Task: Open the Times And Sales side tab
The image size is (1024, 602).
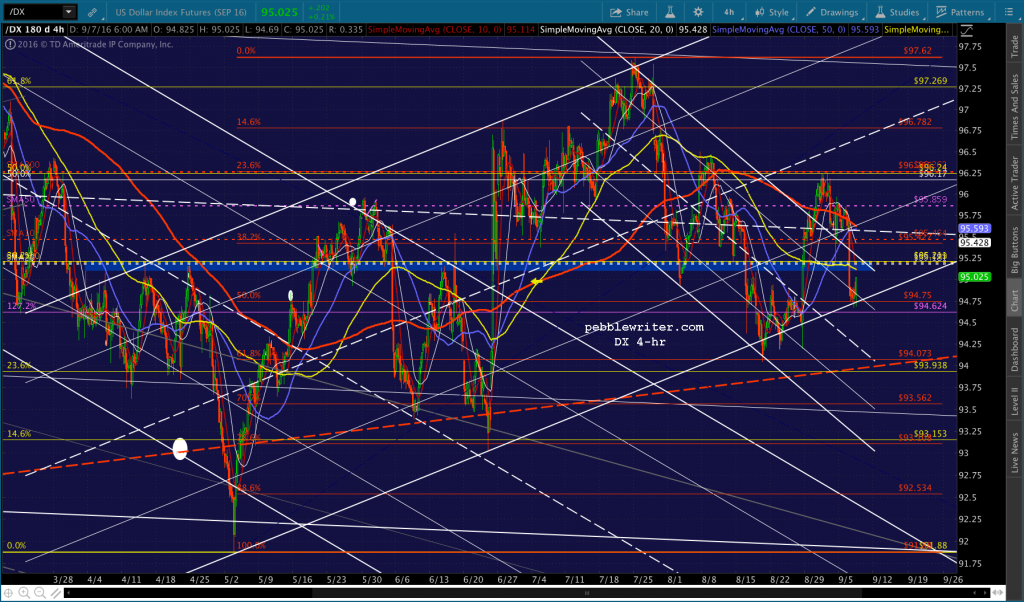Action: (x=1015, y=106)
